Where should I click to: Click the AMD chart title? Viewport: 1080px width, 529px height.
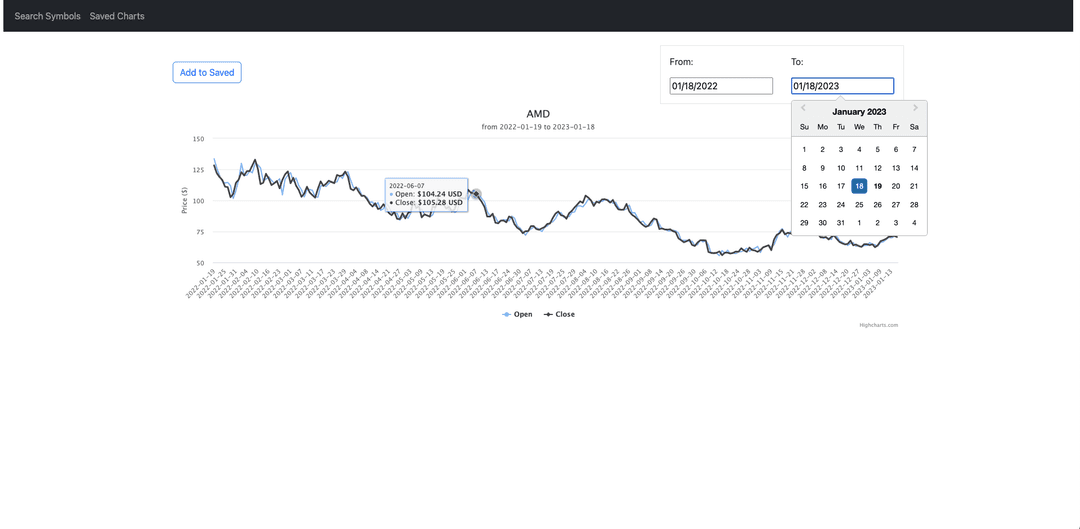point(539,114)
